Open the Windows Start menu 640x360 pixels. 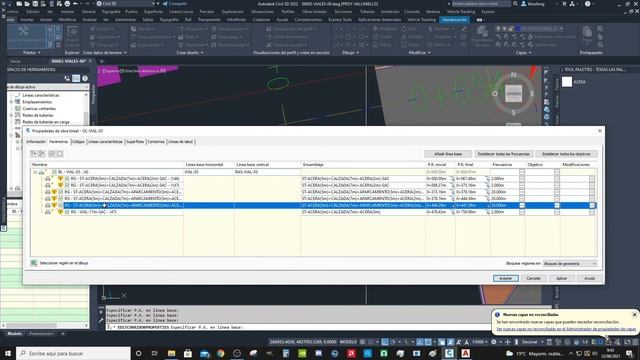click(7, 353)
